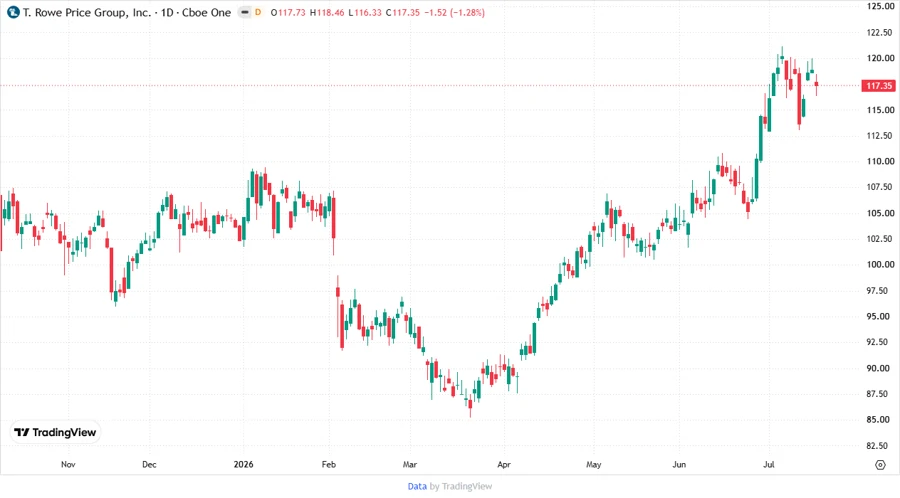The width and height of the screenshot is (900, 498).
Task: Click the high value H118.46
Action: [x=327, y=12]
